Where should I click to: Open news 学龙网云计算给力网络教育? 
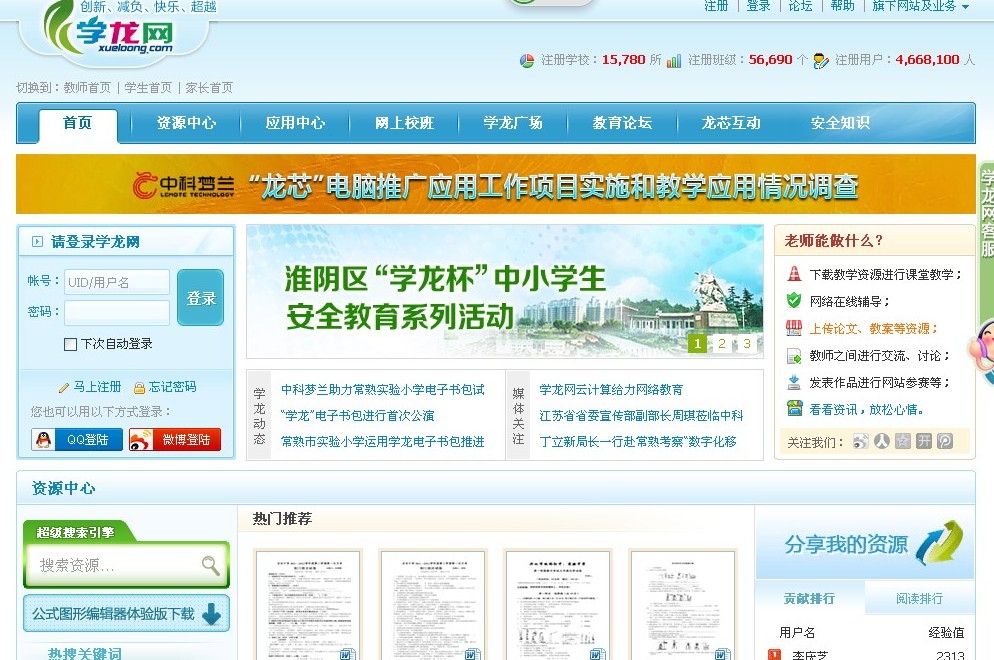pyautogui.click(x=611, y=389)
